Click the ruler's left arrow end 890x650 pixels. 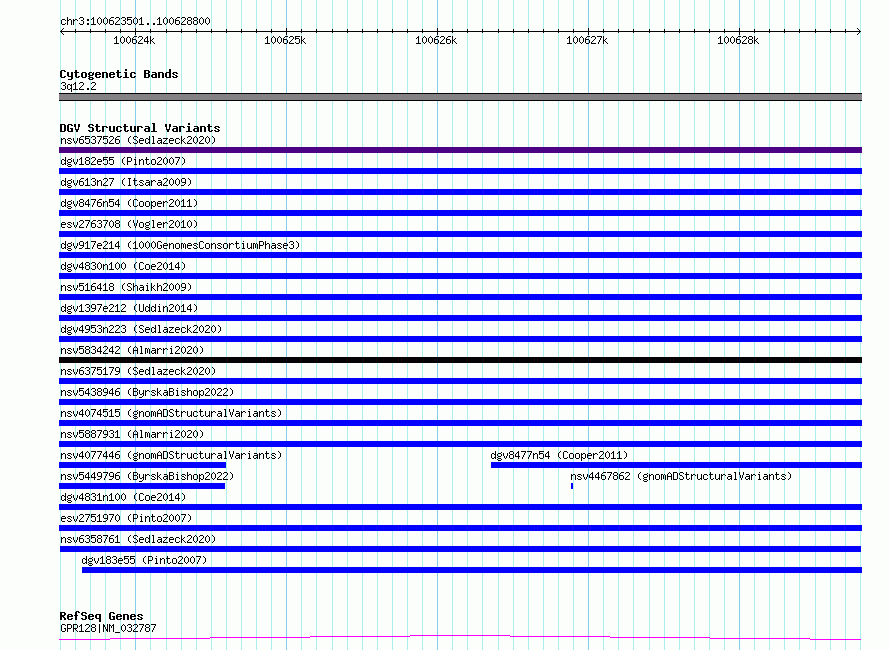62,32
